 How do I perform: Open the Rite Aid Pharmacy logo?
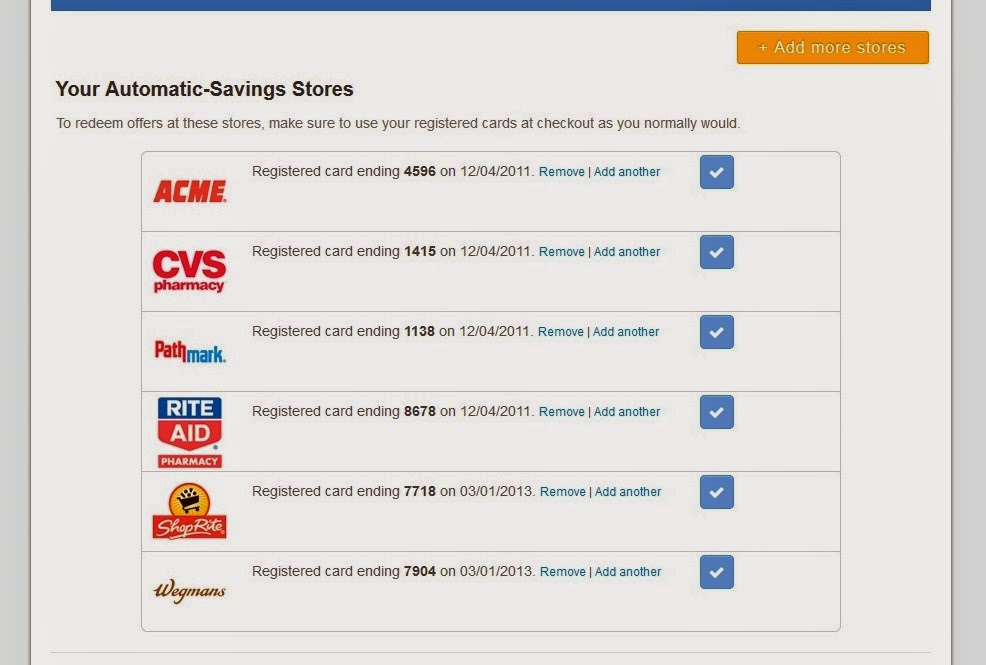pyautogui.click(x=189, y=432)
